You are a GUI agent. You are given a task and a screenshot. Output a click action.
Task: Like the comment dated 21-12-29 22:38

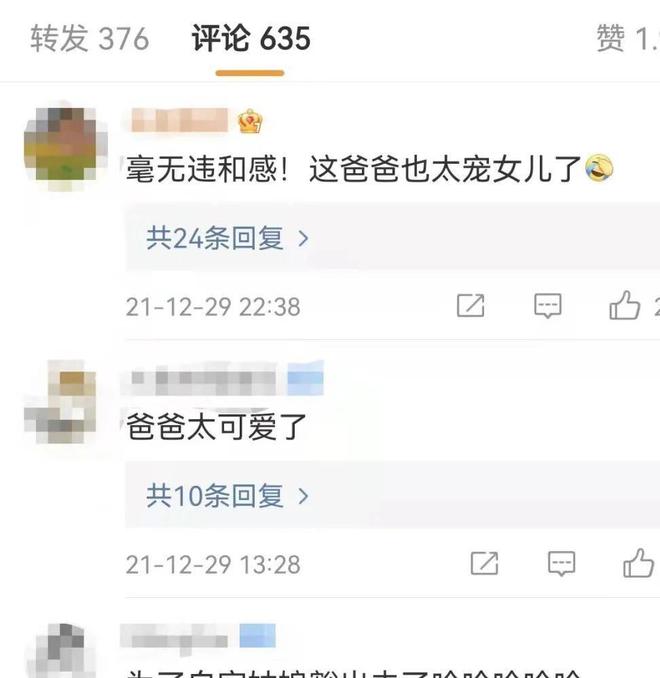coord(625,304)
